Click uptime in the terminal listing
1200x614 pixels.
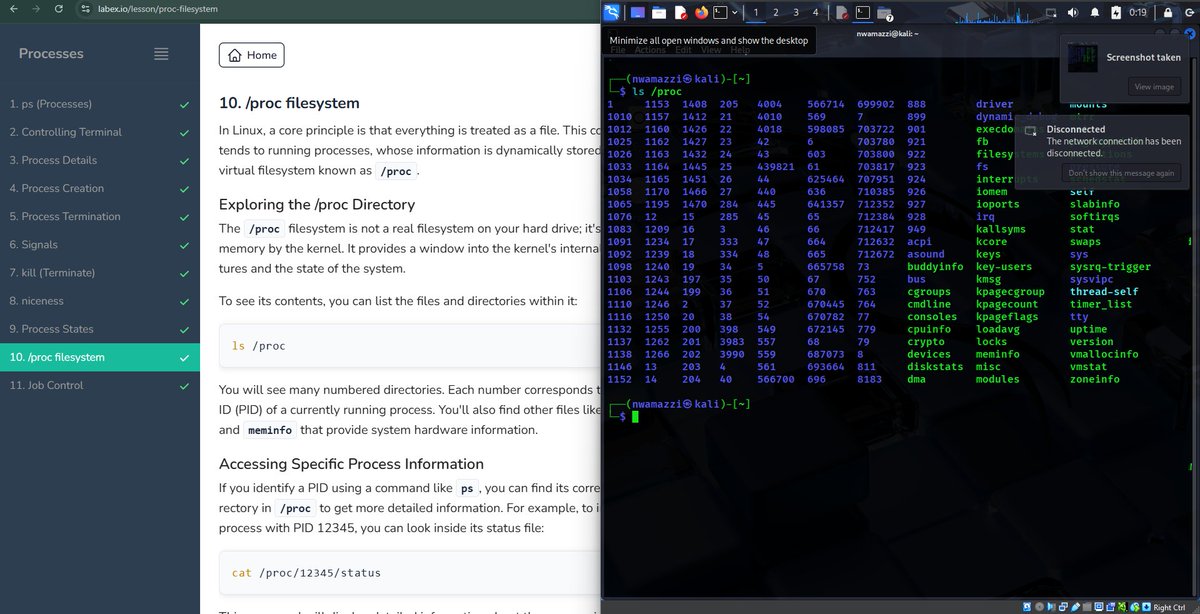coord(1089,329)
